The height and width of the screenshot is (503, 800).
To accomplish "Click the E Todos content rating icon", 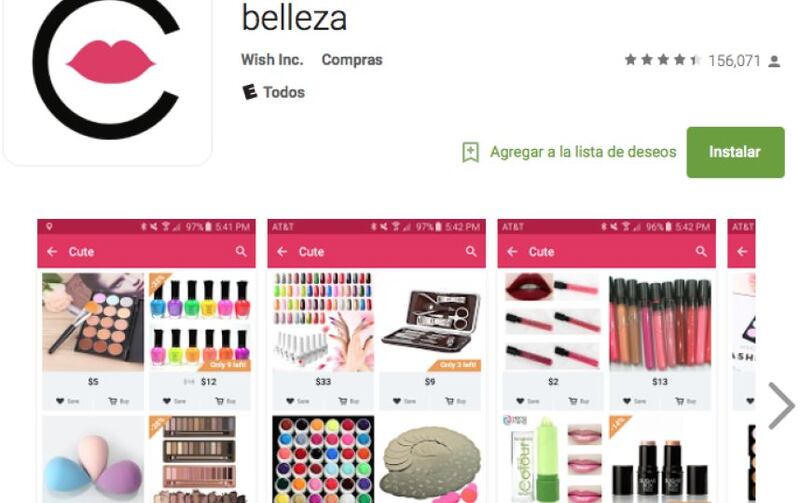I will pos(248,92).
